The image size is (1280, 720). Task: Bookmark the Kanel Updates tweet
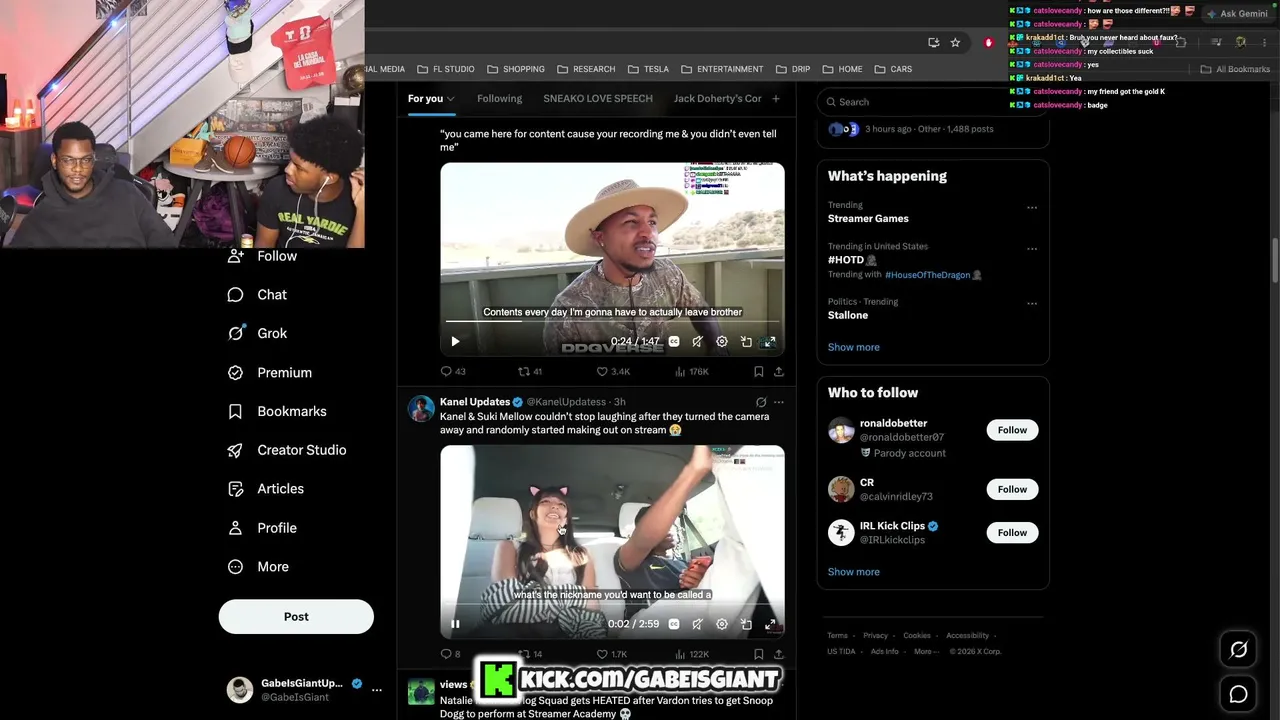coord(759,654)
